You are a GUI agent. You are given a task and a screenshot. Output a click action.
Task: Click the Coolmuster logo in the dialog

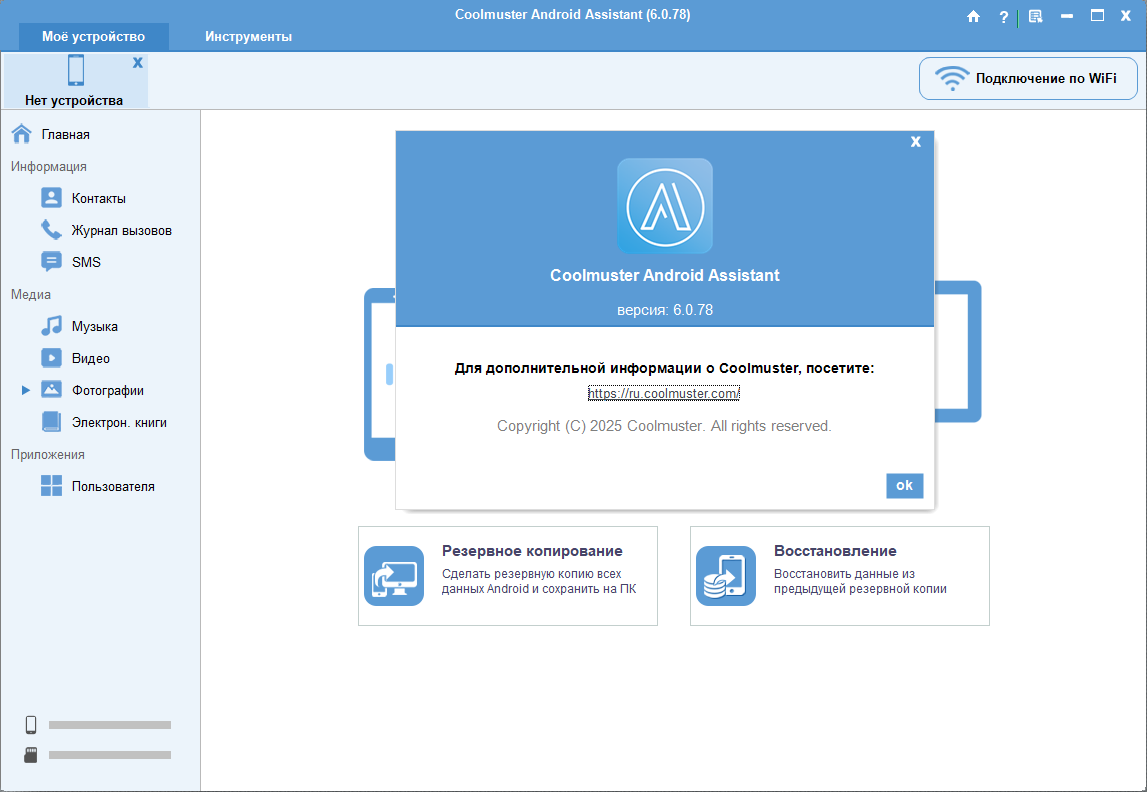click(664, 206)
